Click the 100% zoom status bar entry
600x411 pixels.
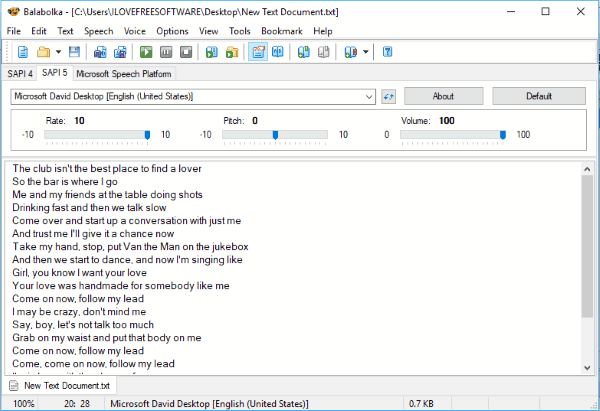[24, 404]
